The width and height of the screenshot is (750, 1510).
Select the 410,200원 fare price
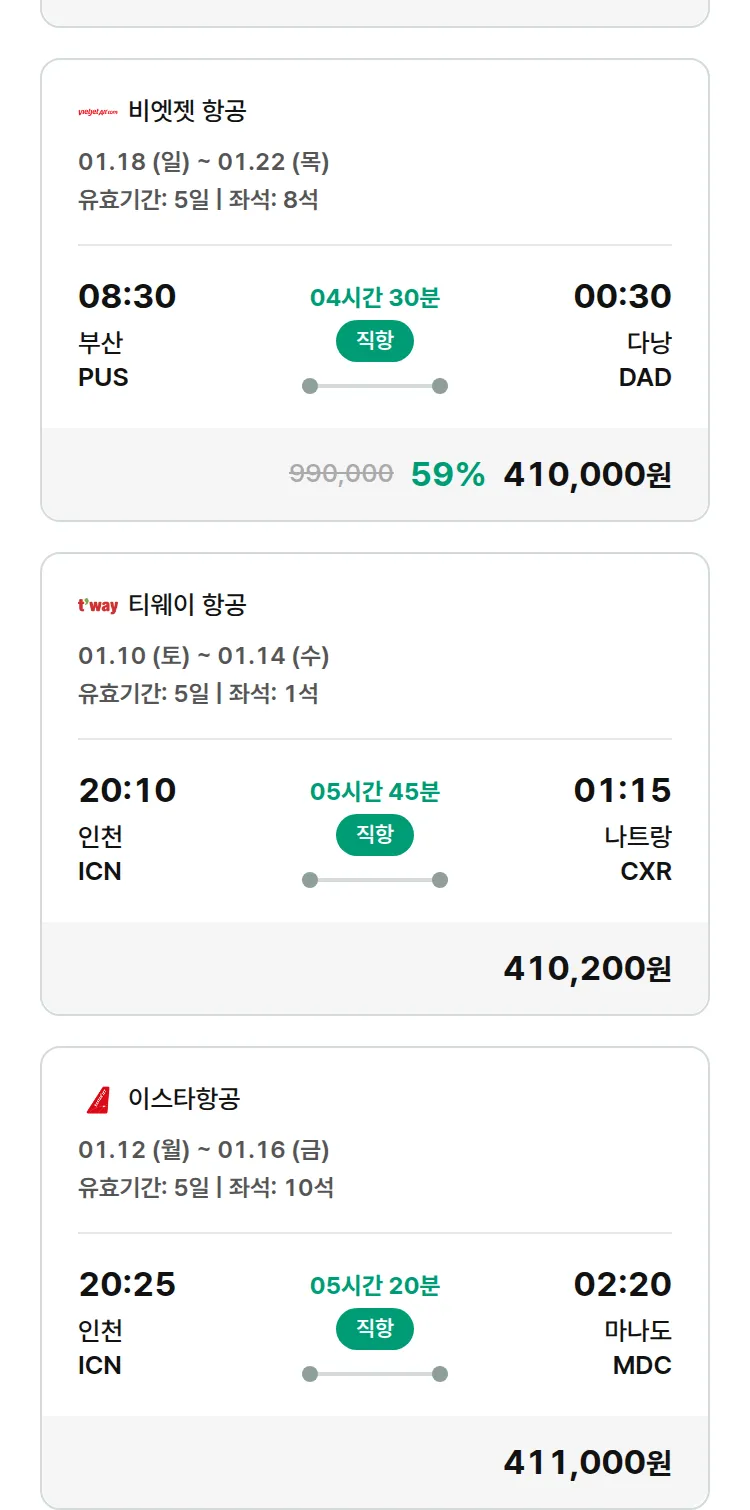pyautogui.click(x=587, y=969)
